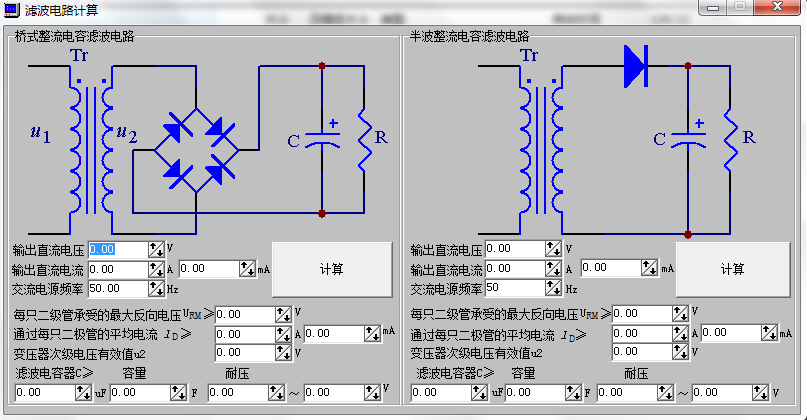Adjust half-wave diode average current mA spinner
This screenshot has height=420, width=807.
pyautogui.click(x=770, y=332)
